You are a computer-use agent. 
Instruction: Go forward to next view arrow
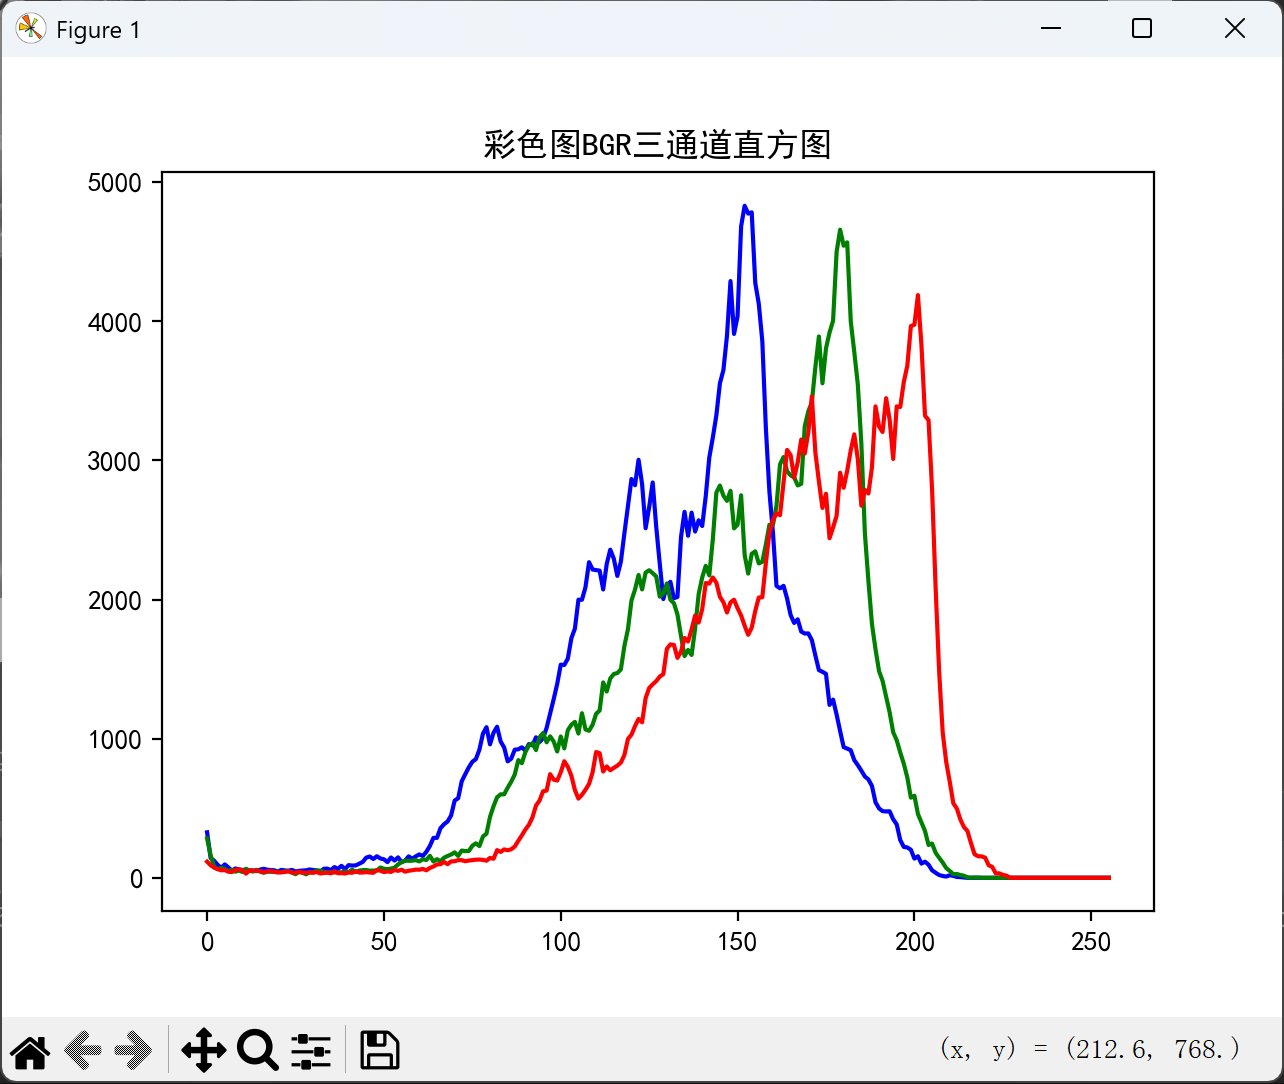coord(133,1050)
